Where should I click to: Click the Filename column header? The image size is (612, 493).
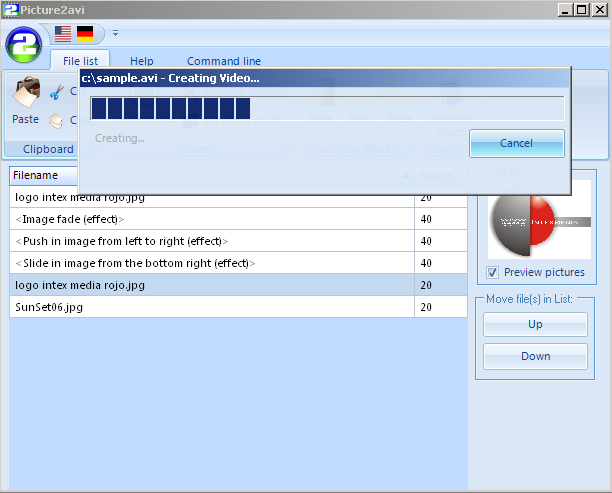coord(44,175)
